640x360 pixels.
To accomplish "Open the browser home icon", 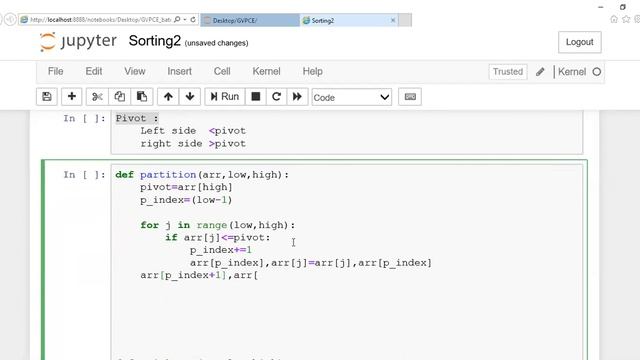I will coord(613,19).
